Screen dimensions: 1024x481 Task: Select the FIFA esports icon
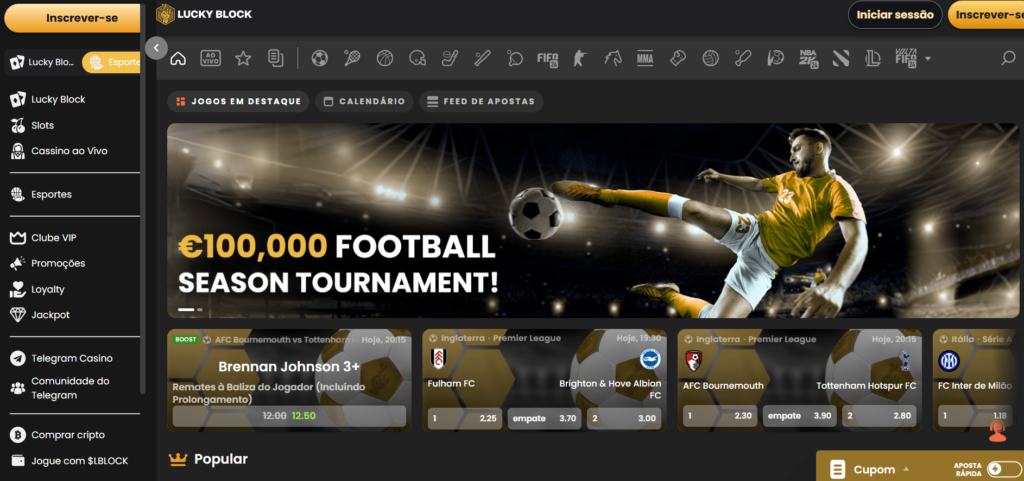pos(547,59)
